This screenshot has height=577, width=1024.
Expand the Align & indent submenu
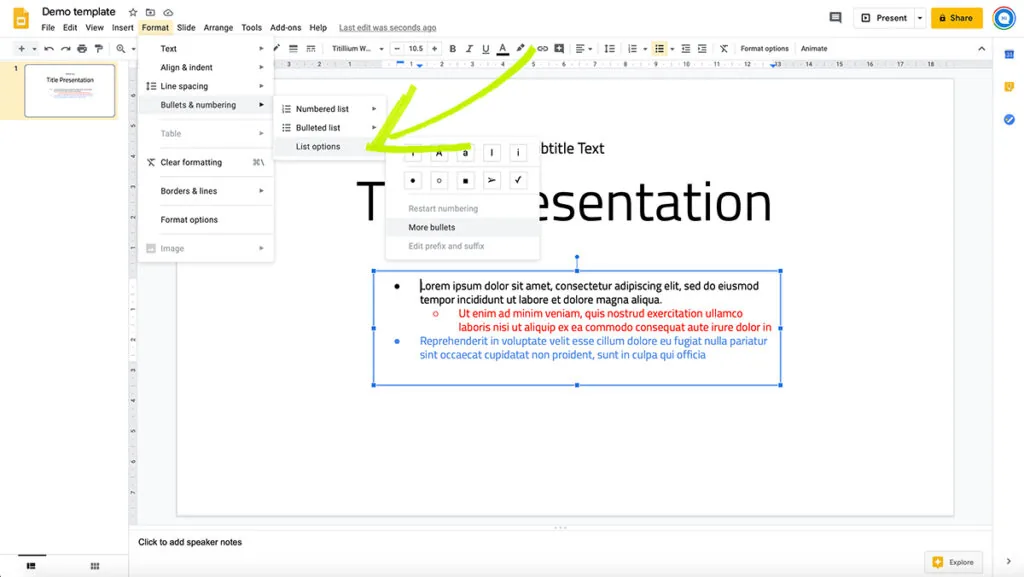click(206, 67)
